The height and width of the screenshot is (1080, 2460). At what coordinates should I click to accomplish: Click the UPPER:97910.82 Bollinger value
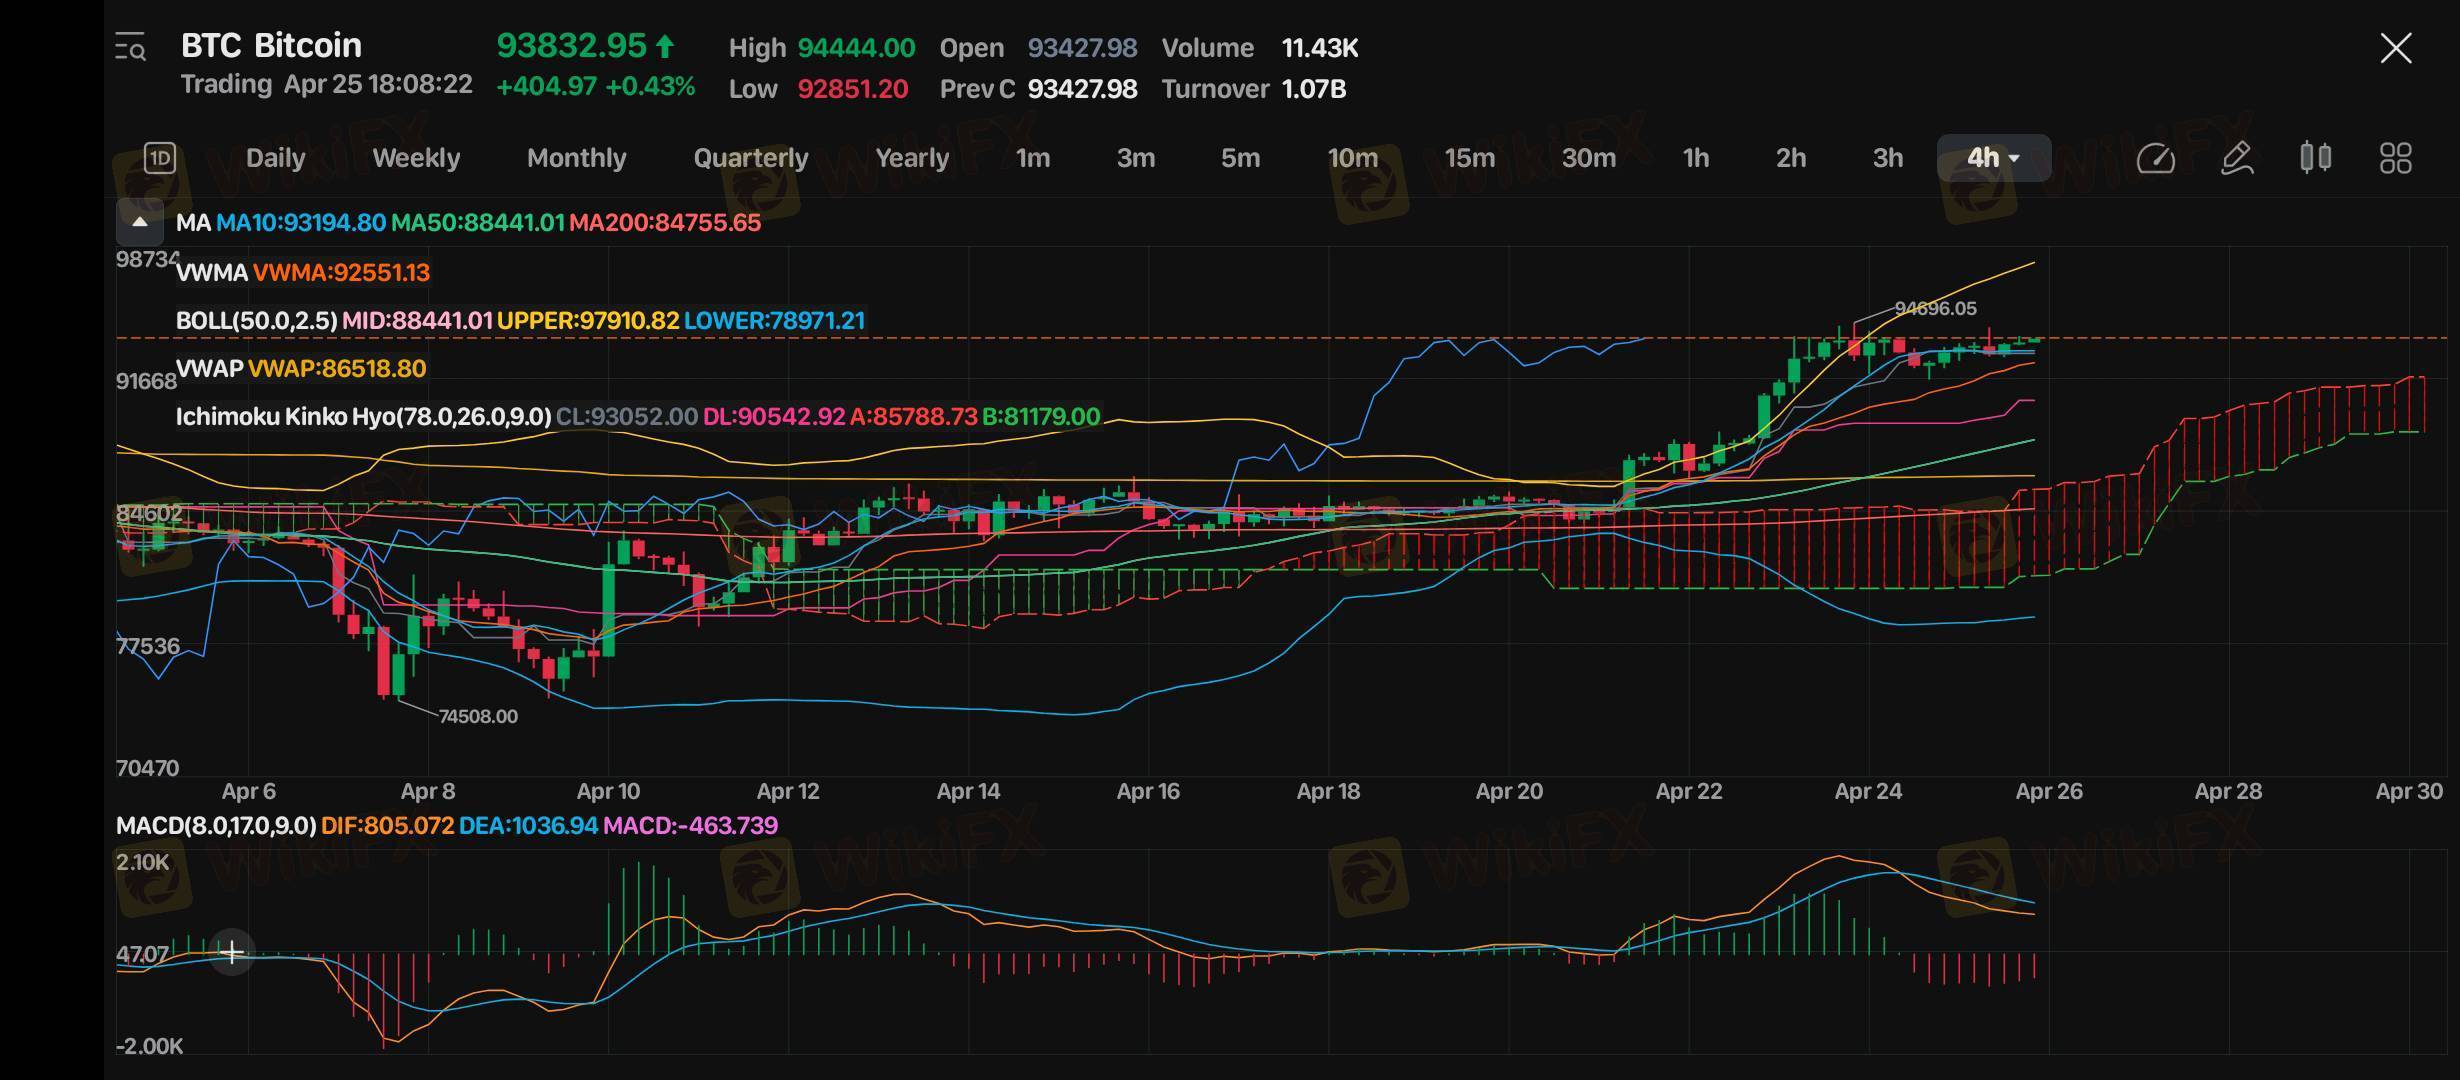[x=588, y=321]
